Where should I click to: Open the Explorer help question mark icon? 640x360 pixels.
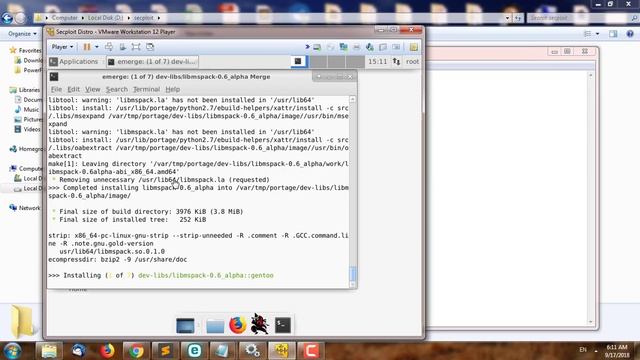[630, 34]
